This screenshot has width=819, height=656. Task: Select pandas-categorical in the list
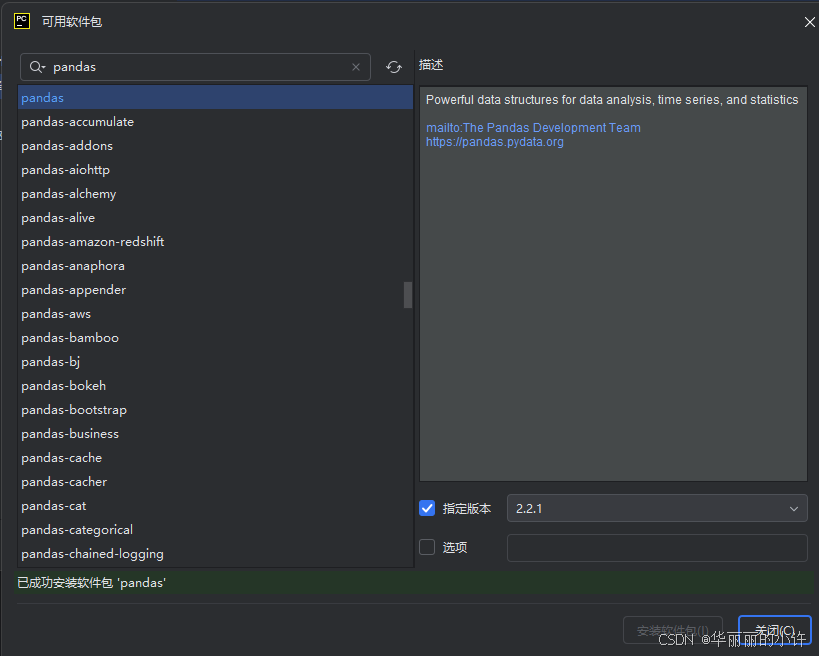click(x=215, y=530)
